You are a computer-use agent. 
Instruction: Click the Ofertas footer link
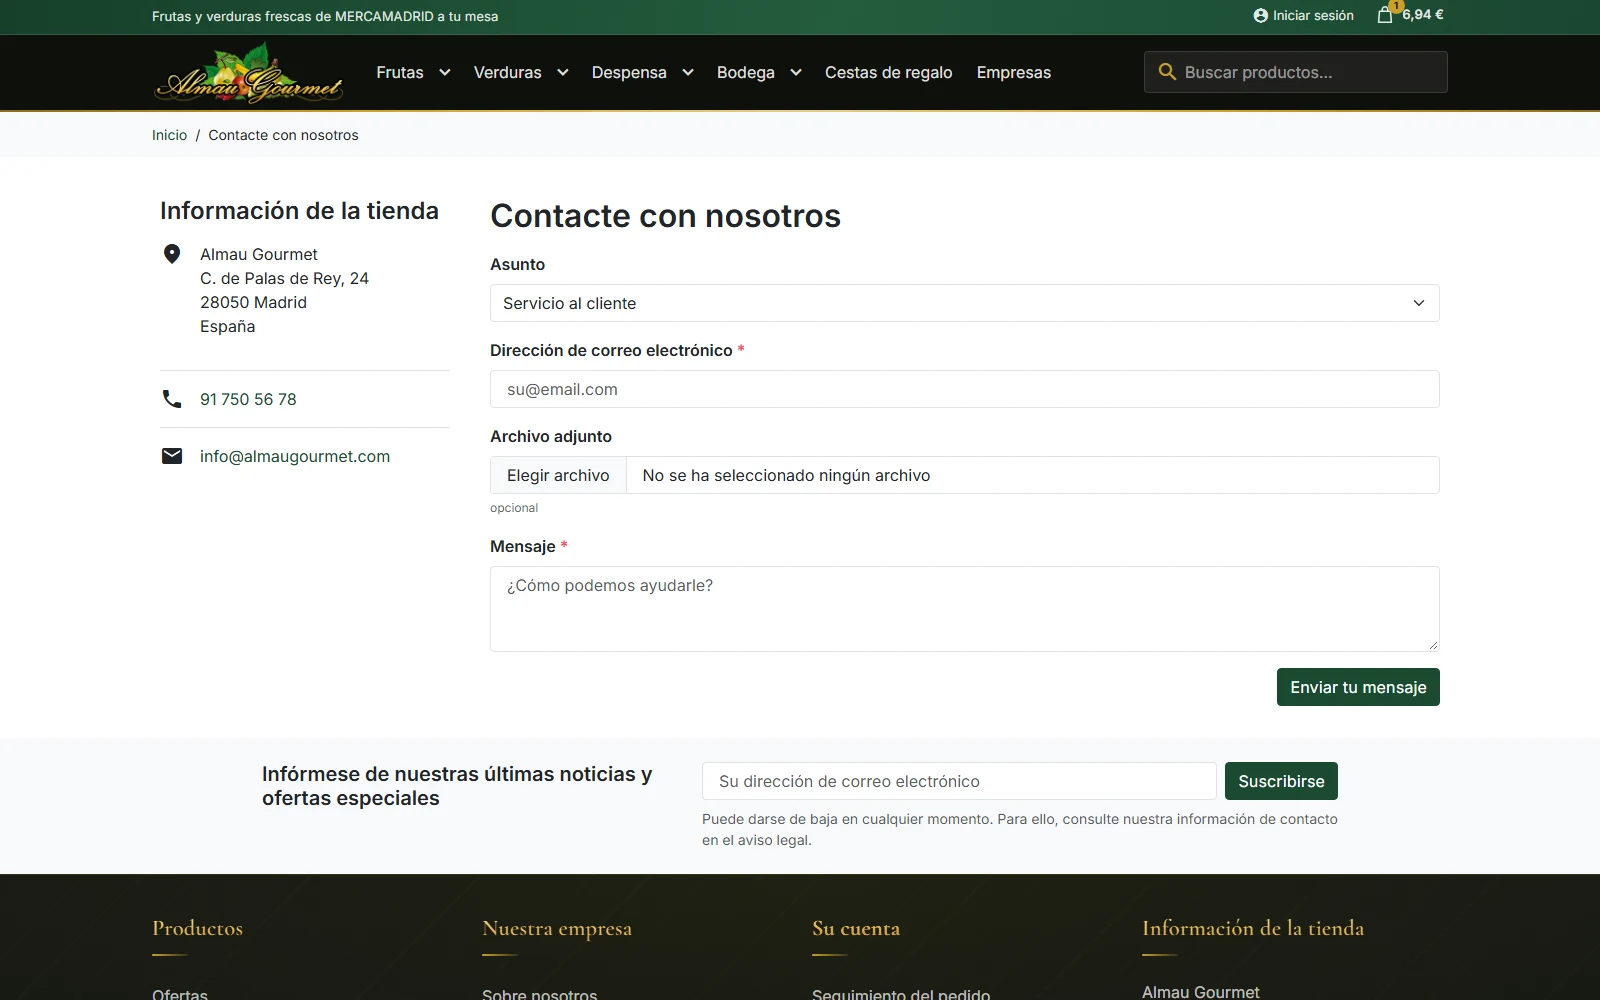coord(180,994)
